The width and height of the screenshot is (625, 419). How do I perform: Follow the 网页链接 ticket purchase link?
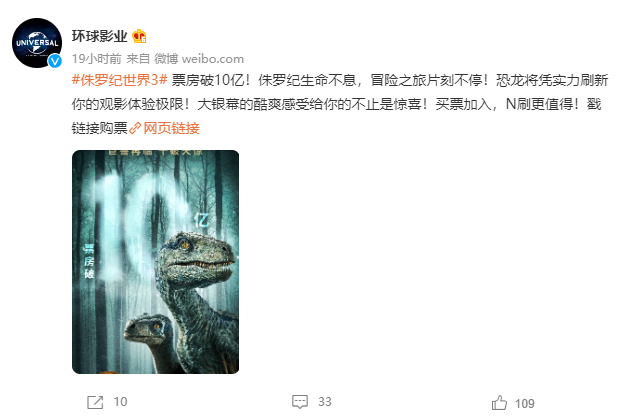tap(171, 128)
